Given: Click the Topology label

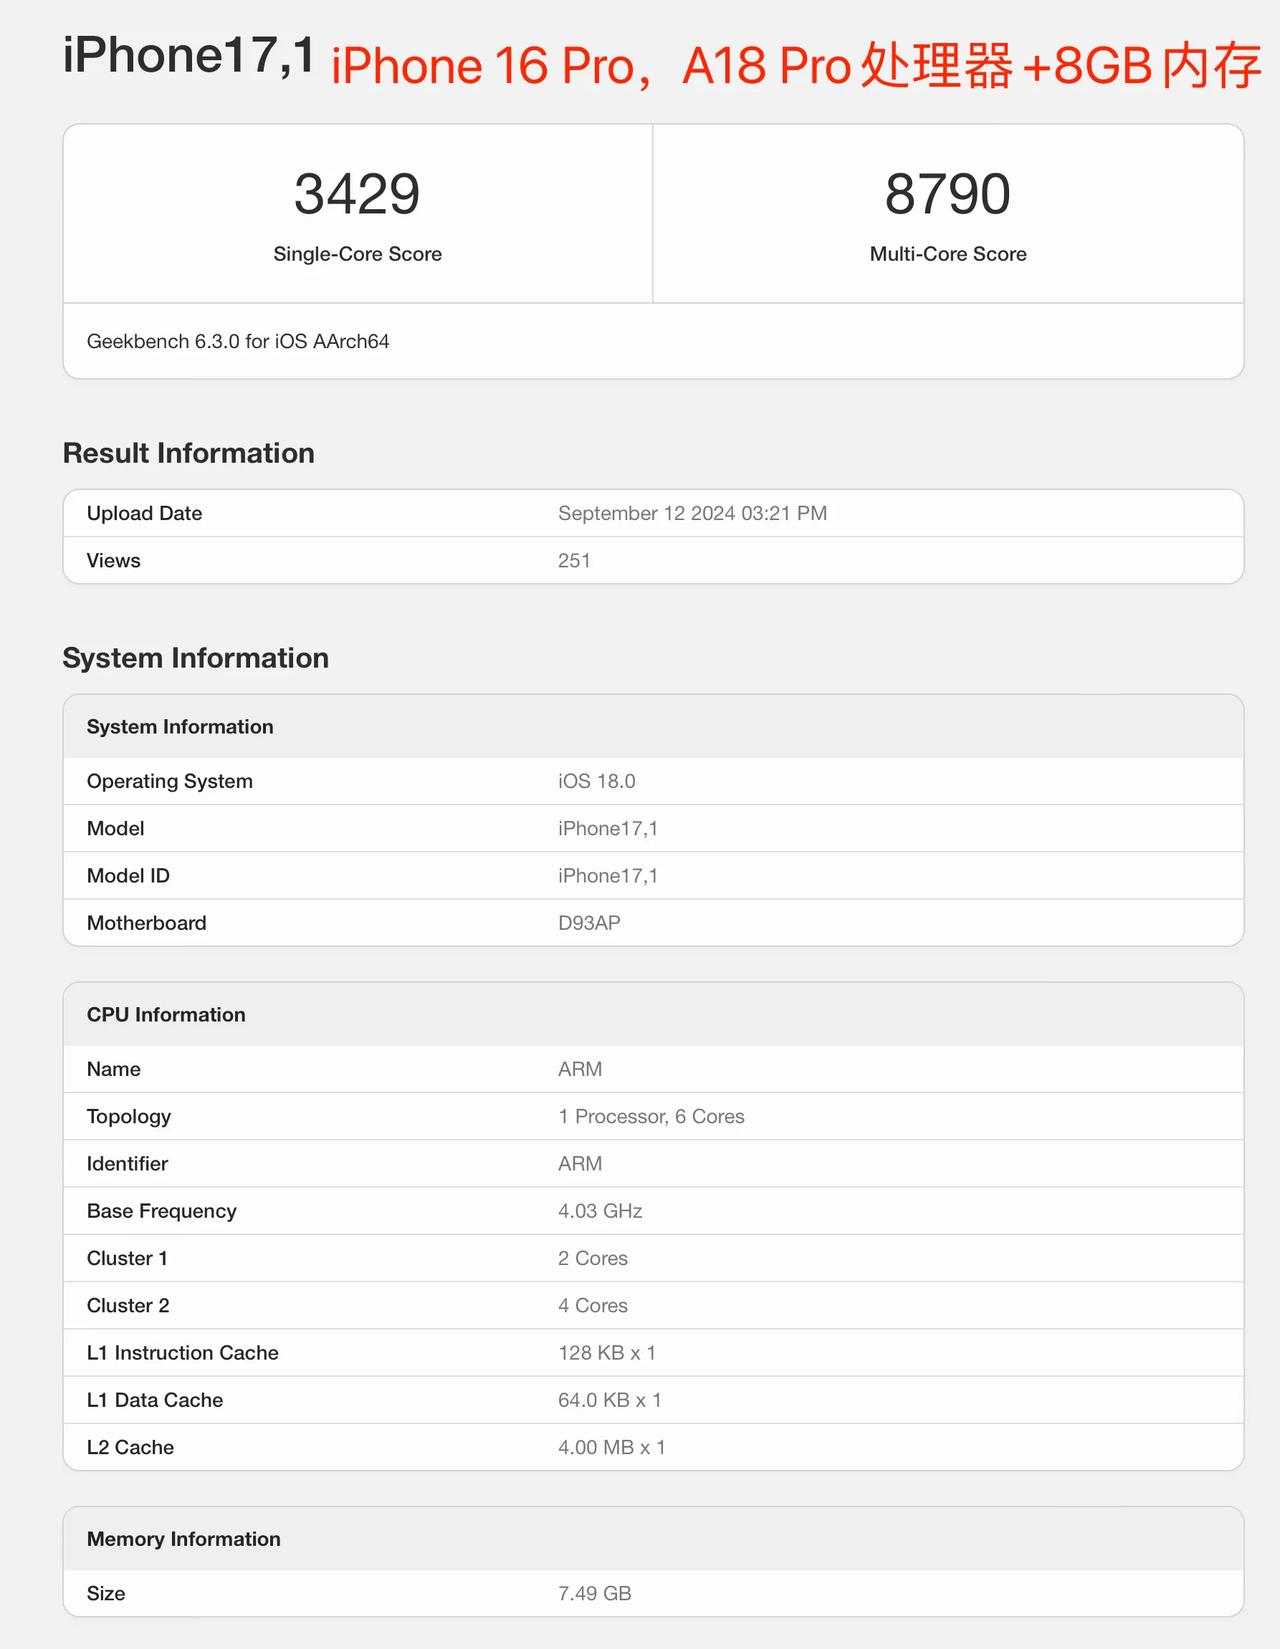Looking at the screenshot, I should [129, 1116].
